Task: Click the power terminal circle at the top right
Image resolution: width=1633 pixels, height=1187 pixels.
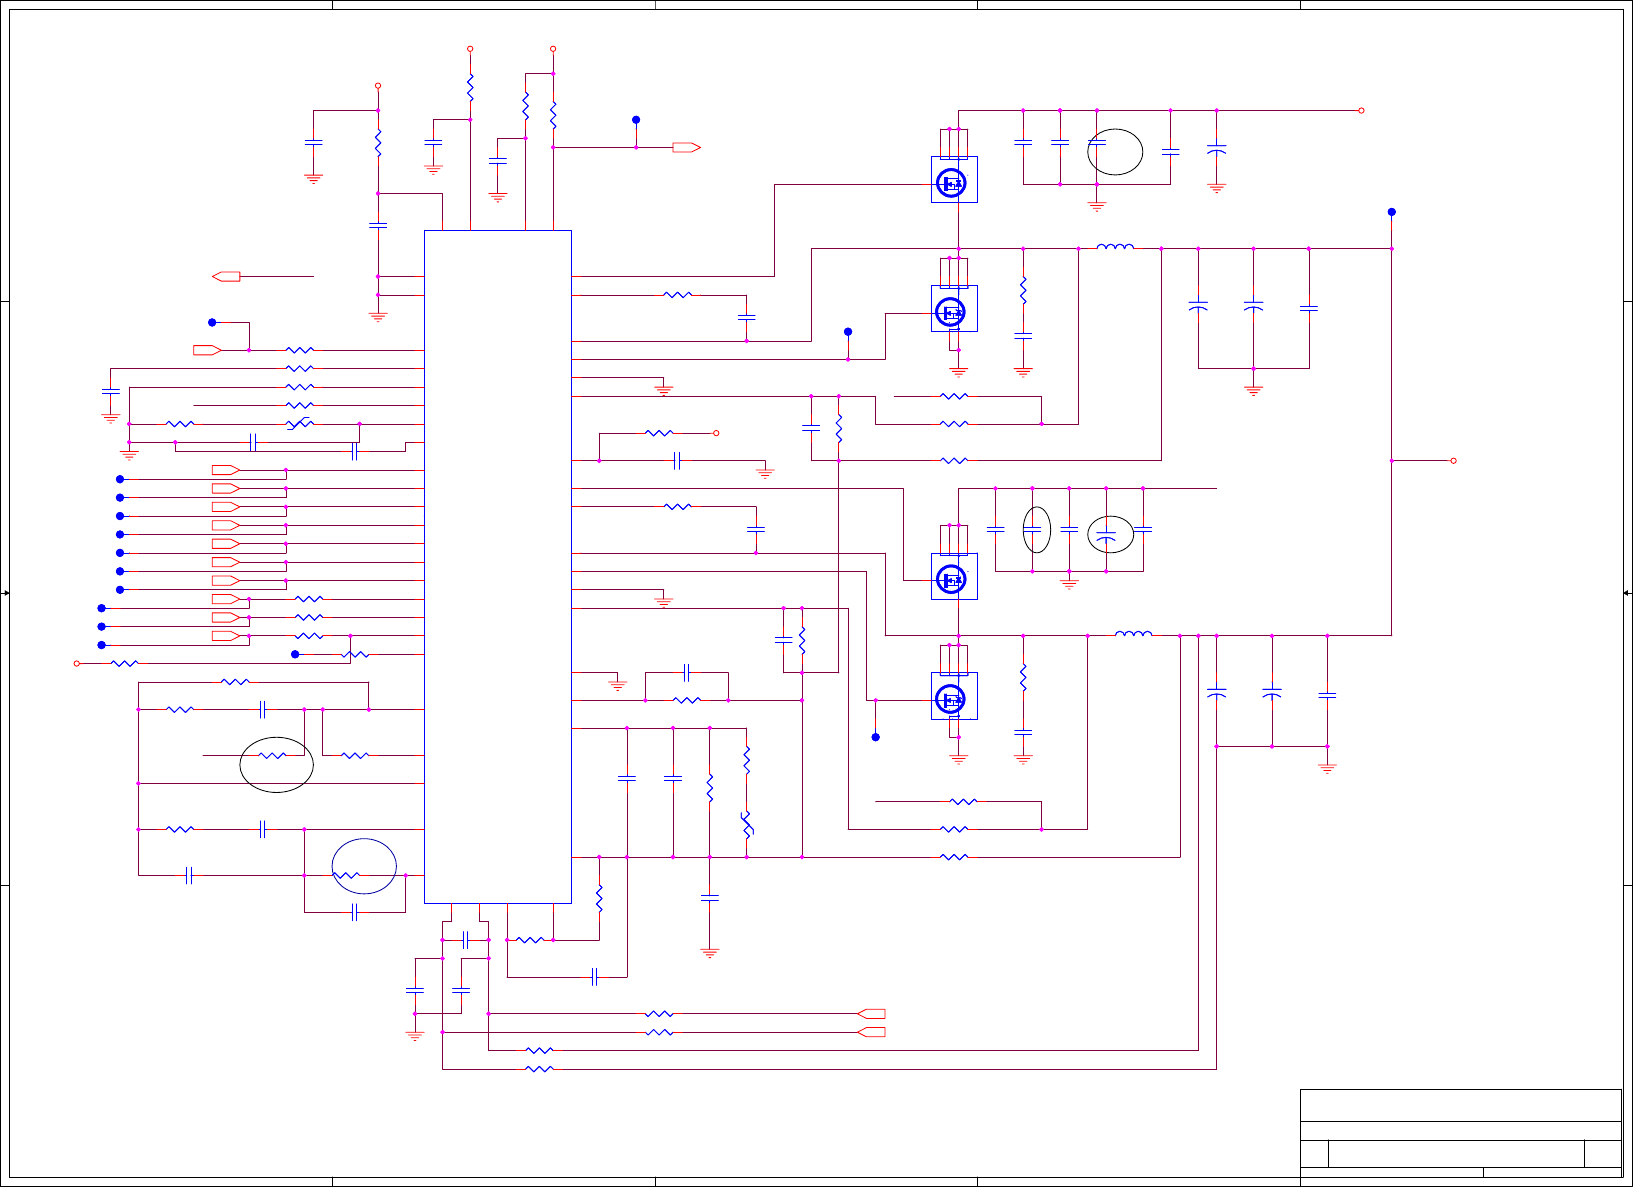Action: 1362,111
